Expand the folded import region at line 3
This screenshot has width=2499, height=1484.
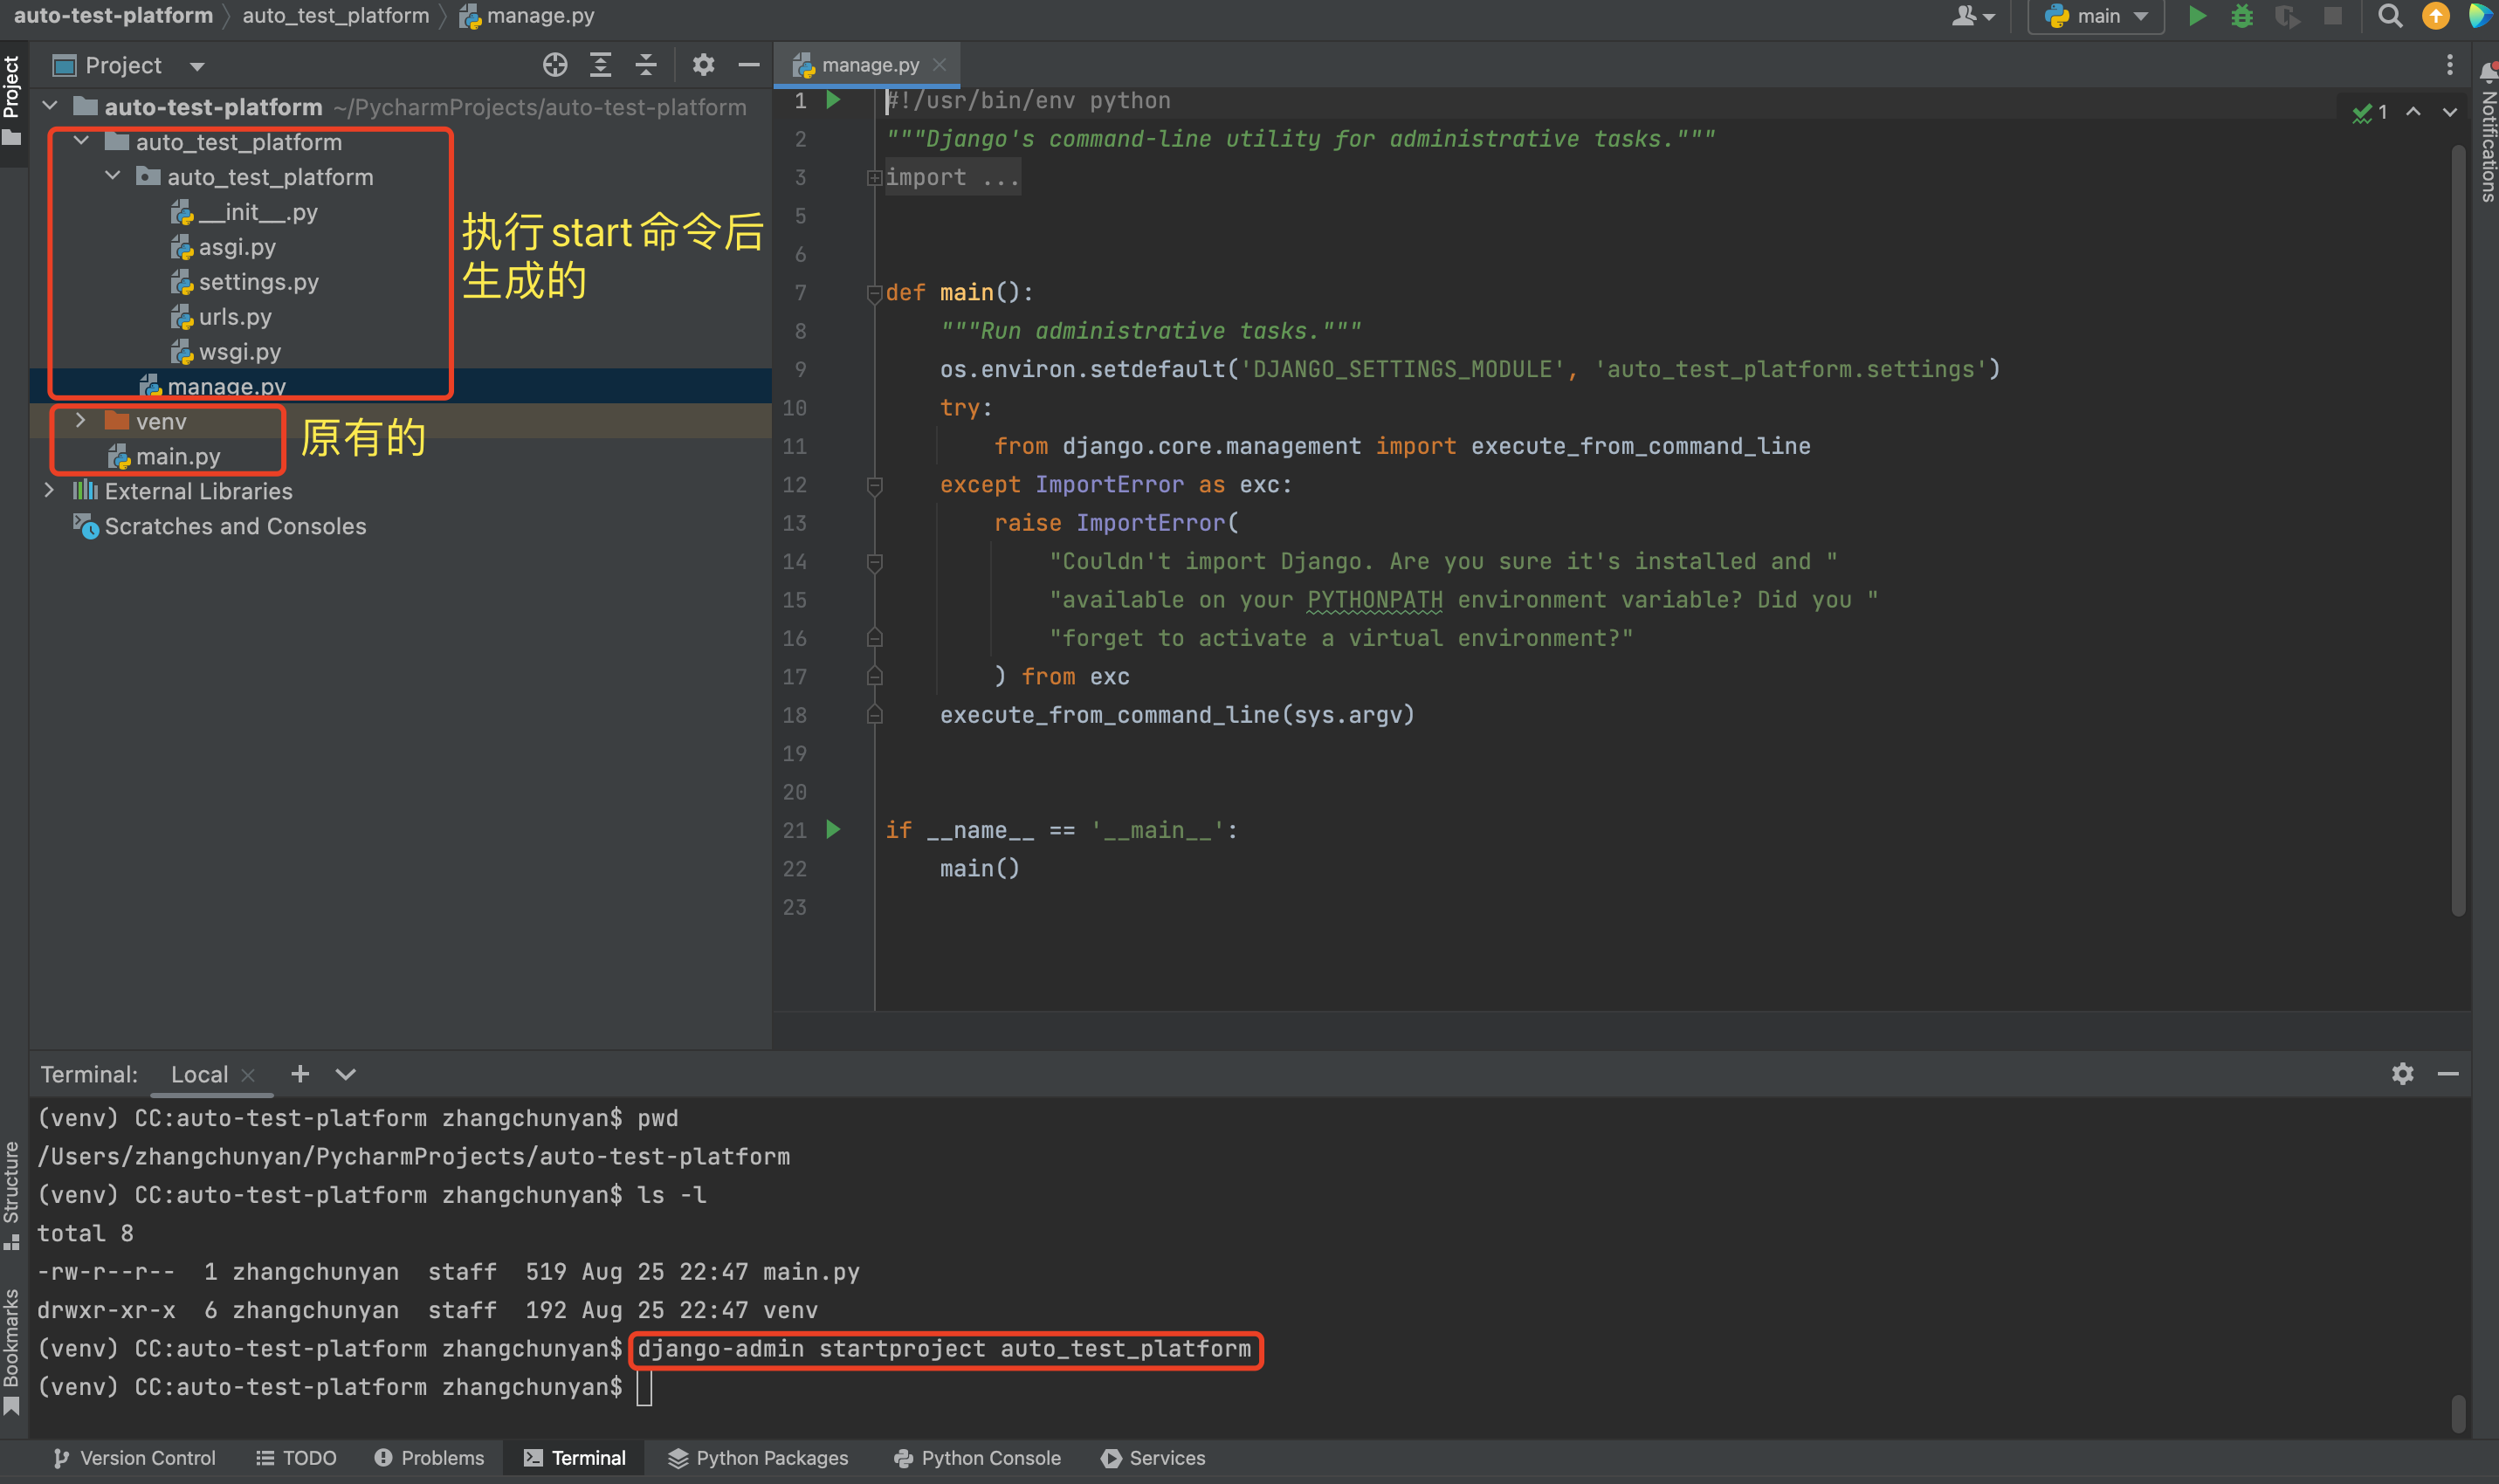tap(874, 178)
